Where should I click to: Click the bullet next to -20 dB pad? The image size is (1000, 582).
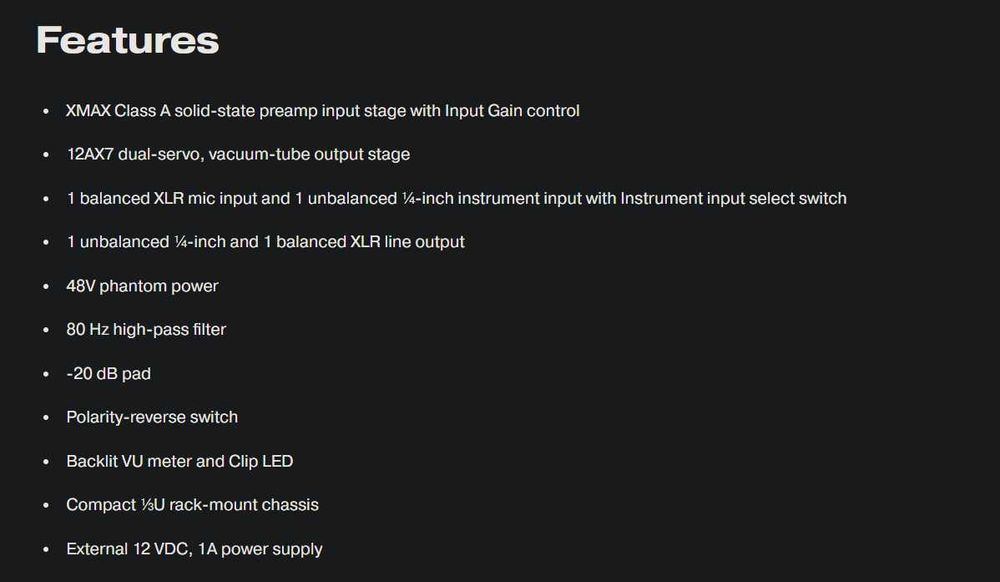45,374
